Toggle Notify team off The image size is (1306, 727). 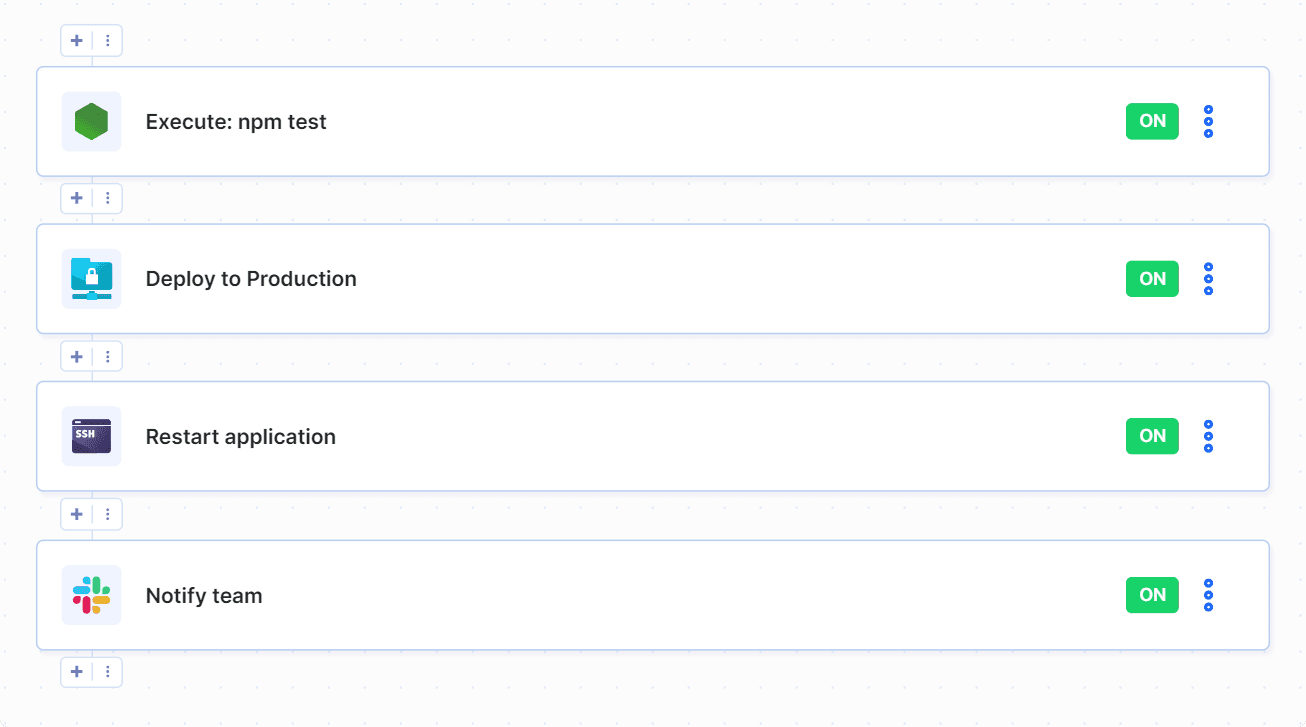tap(1151, 594)
